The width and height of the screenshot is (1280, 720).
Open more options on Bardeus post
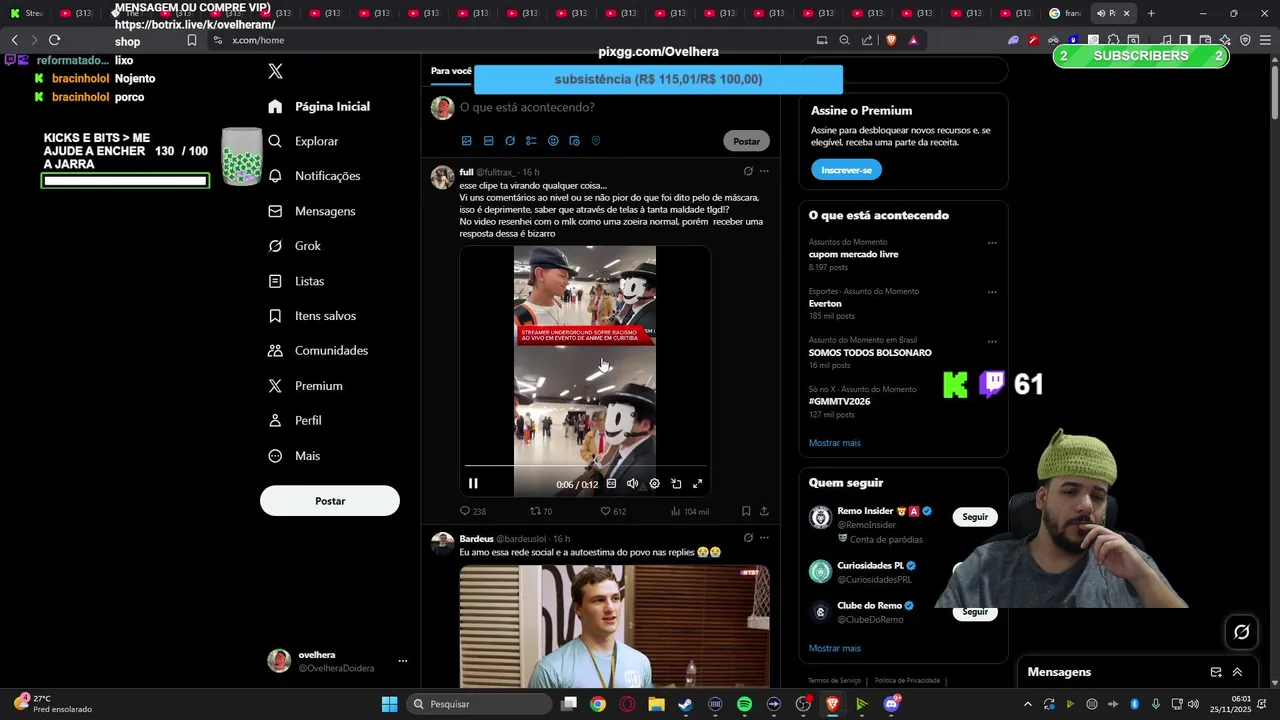pyautogui.click(x=764, y=538)
